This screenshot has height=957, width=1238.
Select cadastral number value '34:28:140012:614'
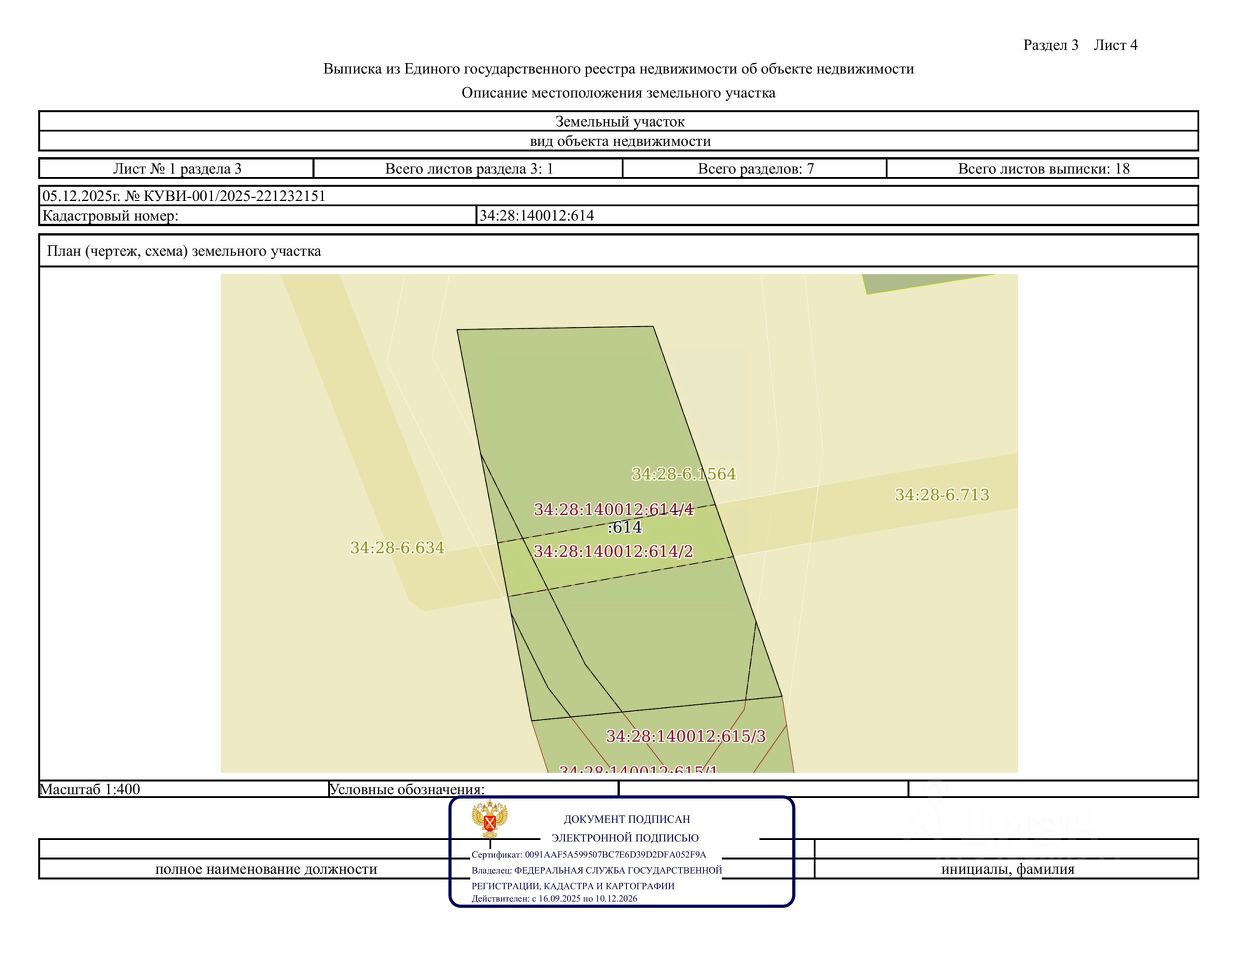(x=537, y=215)
